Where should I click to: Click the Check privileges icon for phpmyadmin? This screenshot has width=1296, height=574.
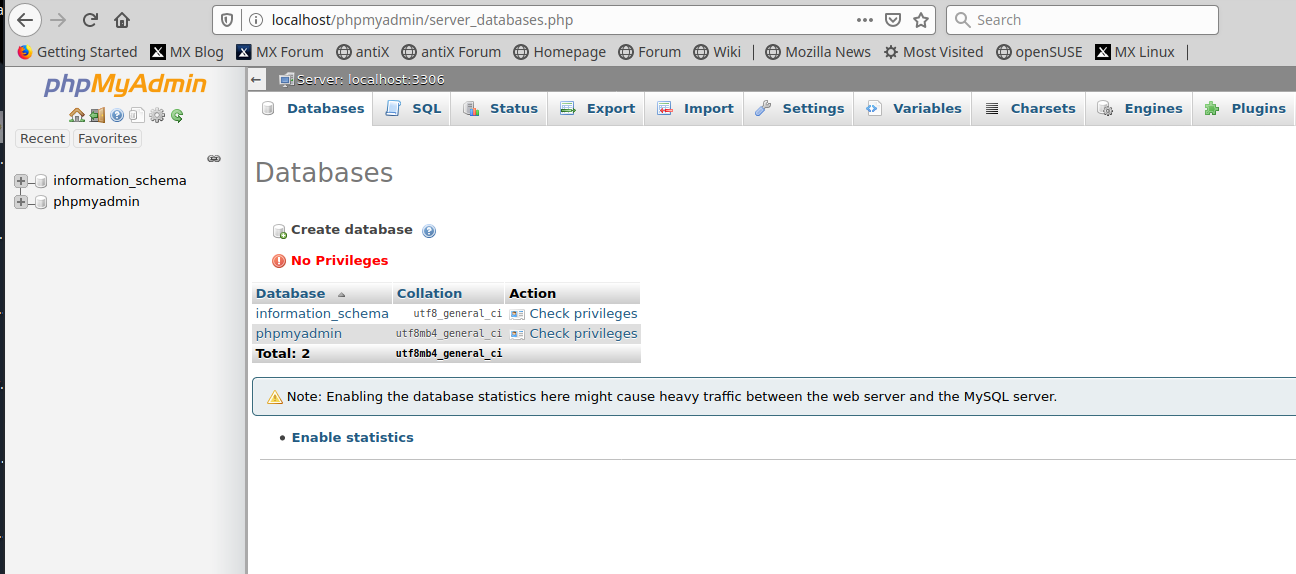tap(517, 334)
